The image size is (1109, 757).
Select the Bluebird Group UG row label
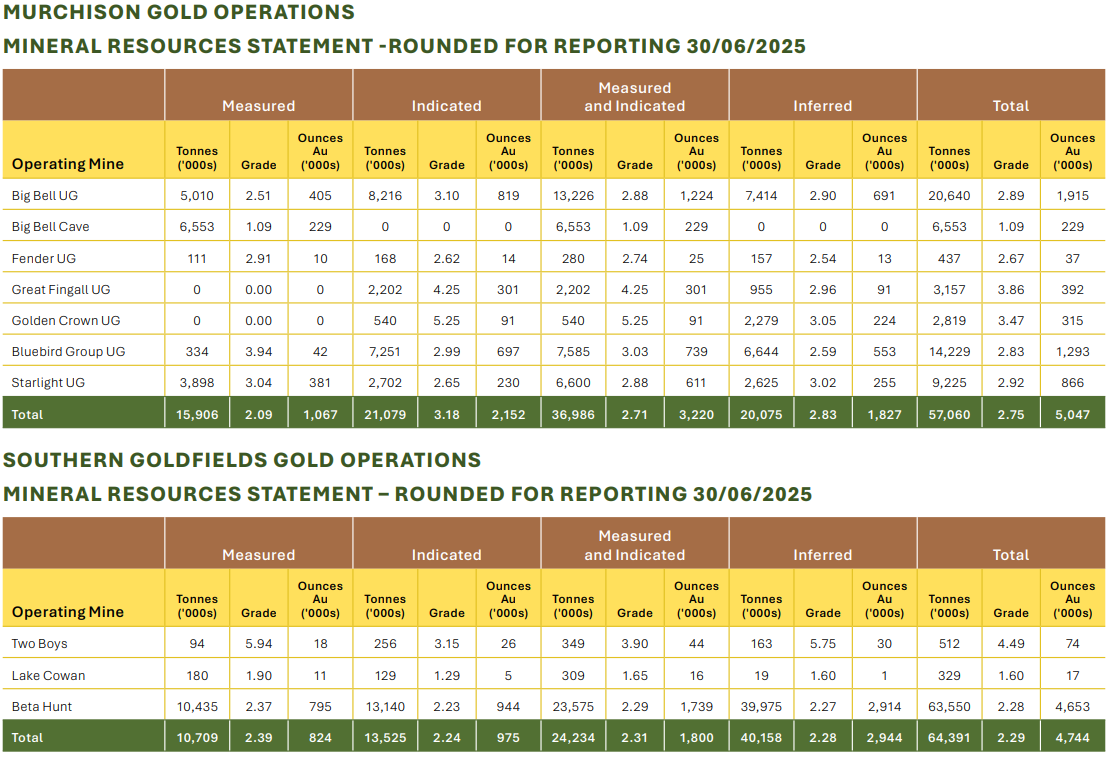coord(68,352)
